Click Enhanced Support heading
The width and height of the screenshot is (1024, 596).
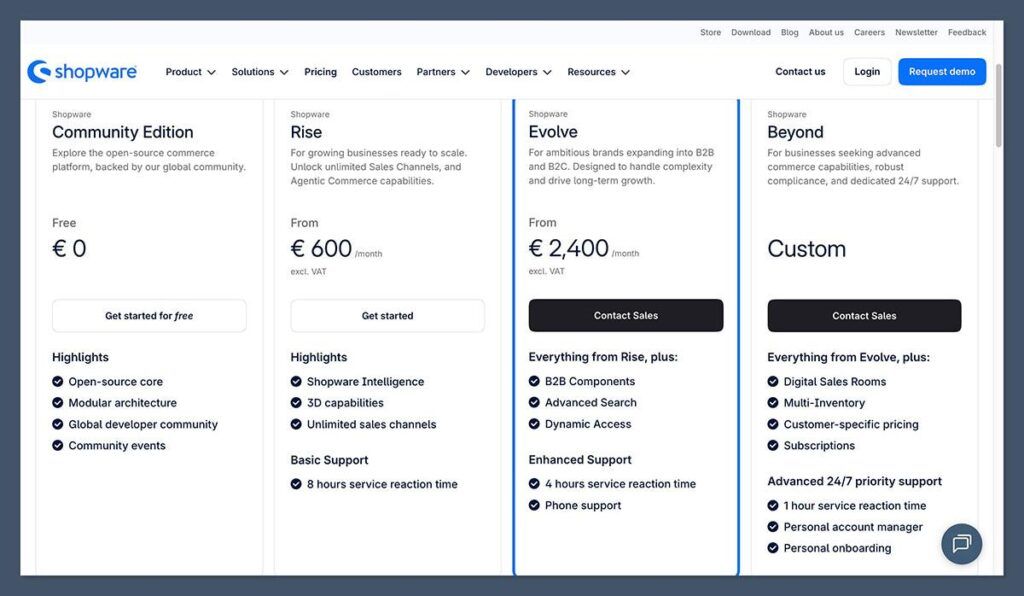580,460
